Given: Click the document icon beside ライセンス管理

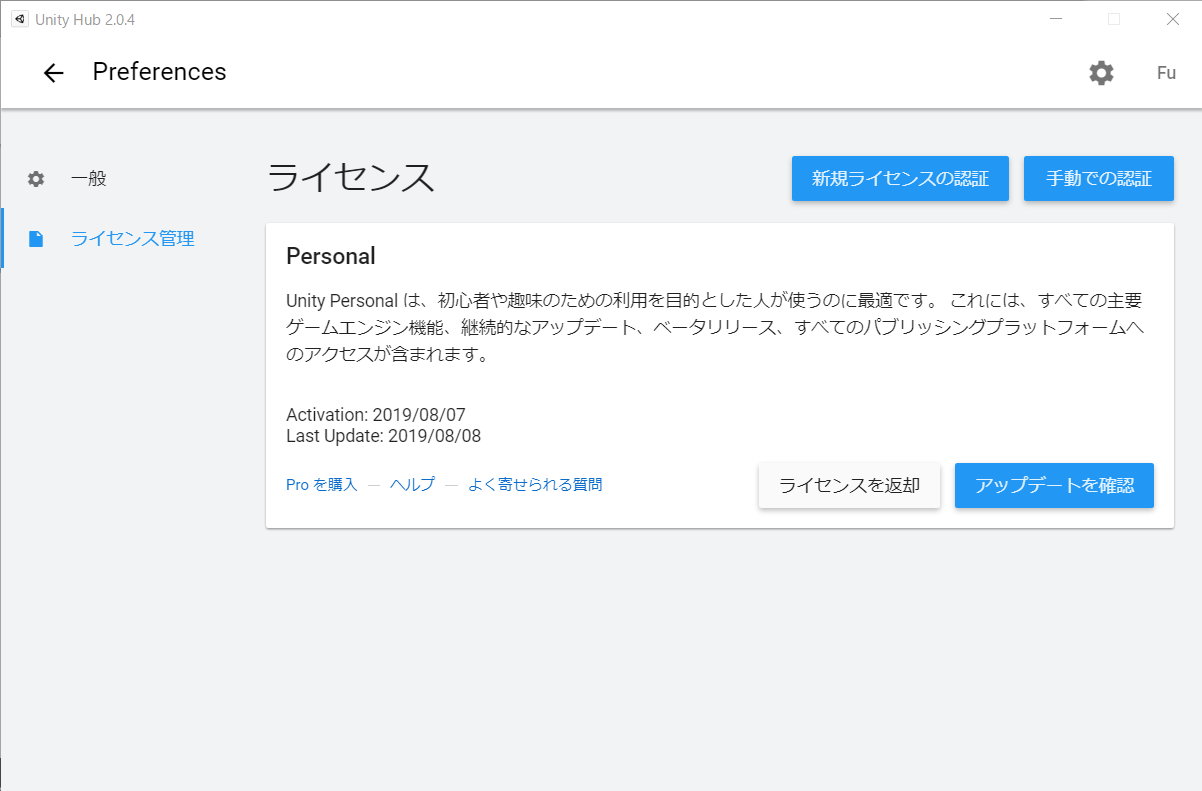Looking at the screenshot, I should click(x=36, y=239).
